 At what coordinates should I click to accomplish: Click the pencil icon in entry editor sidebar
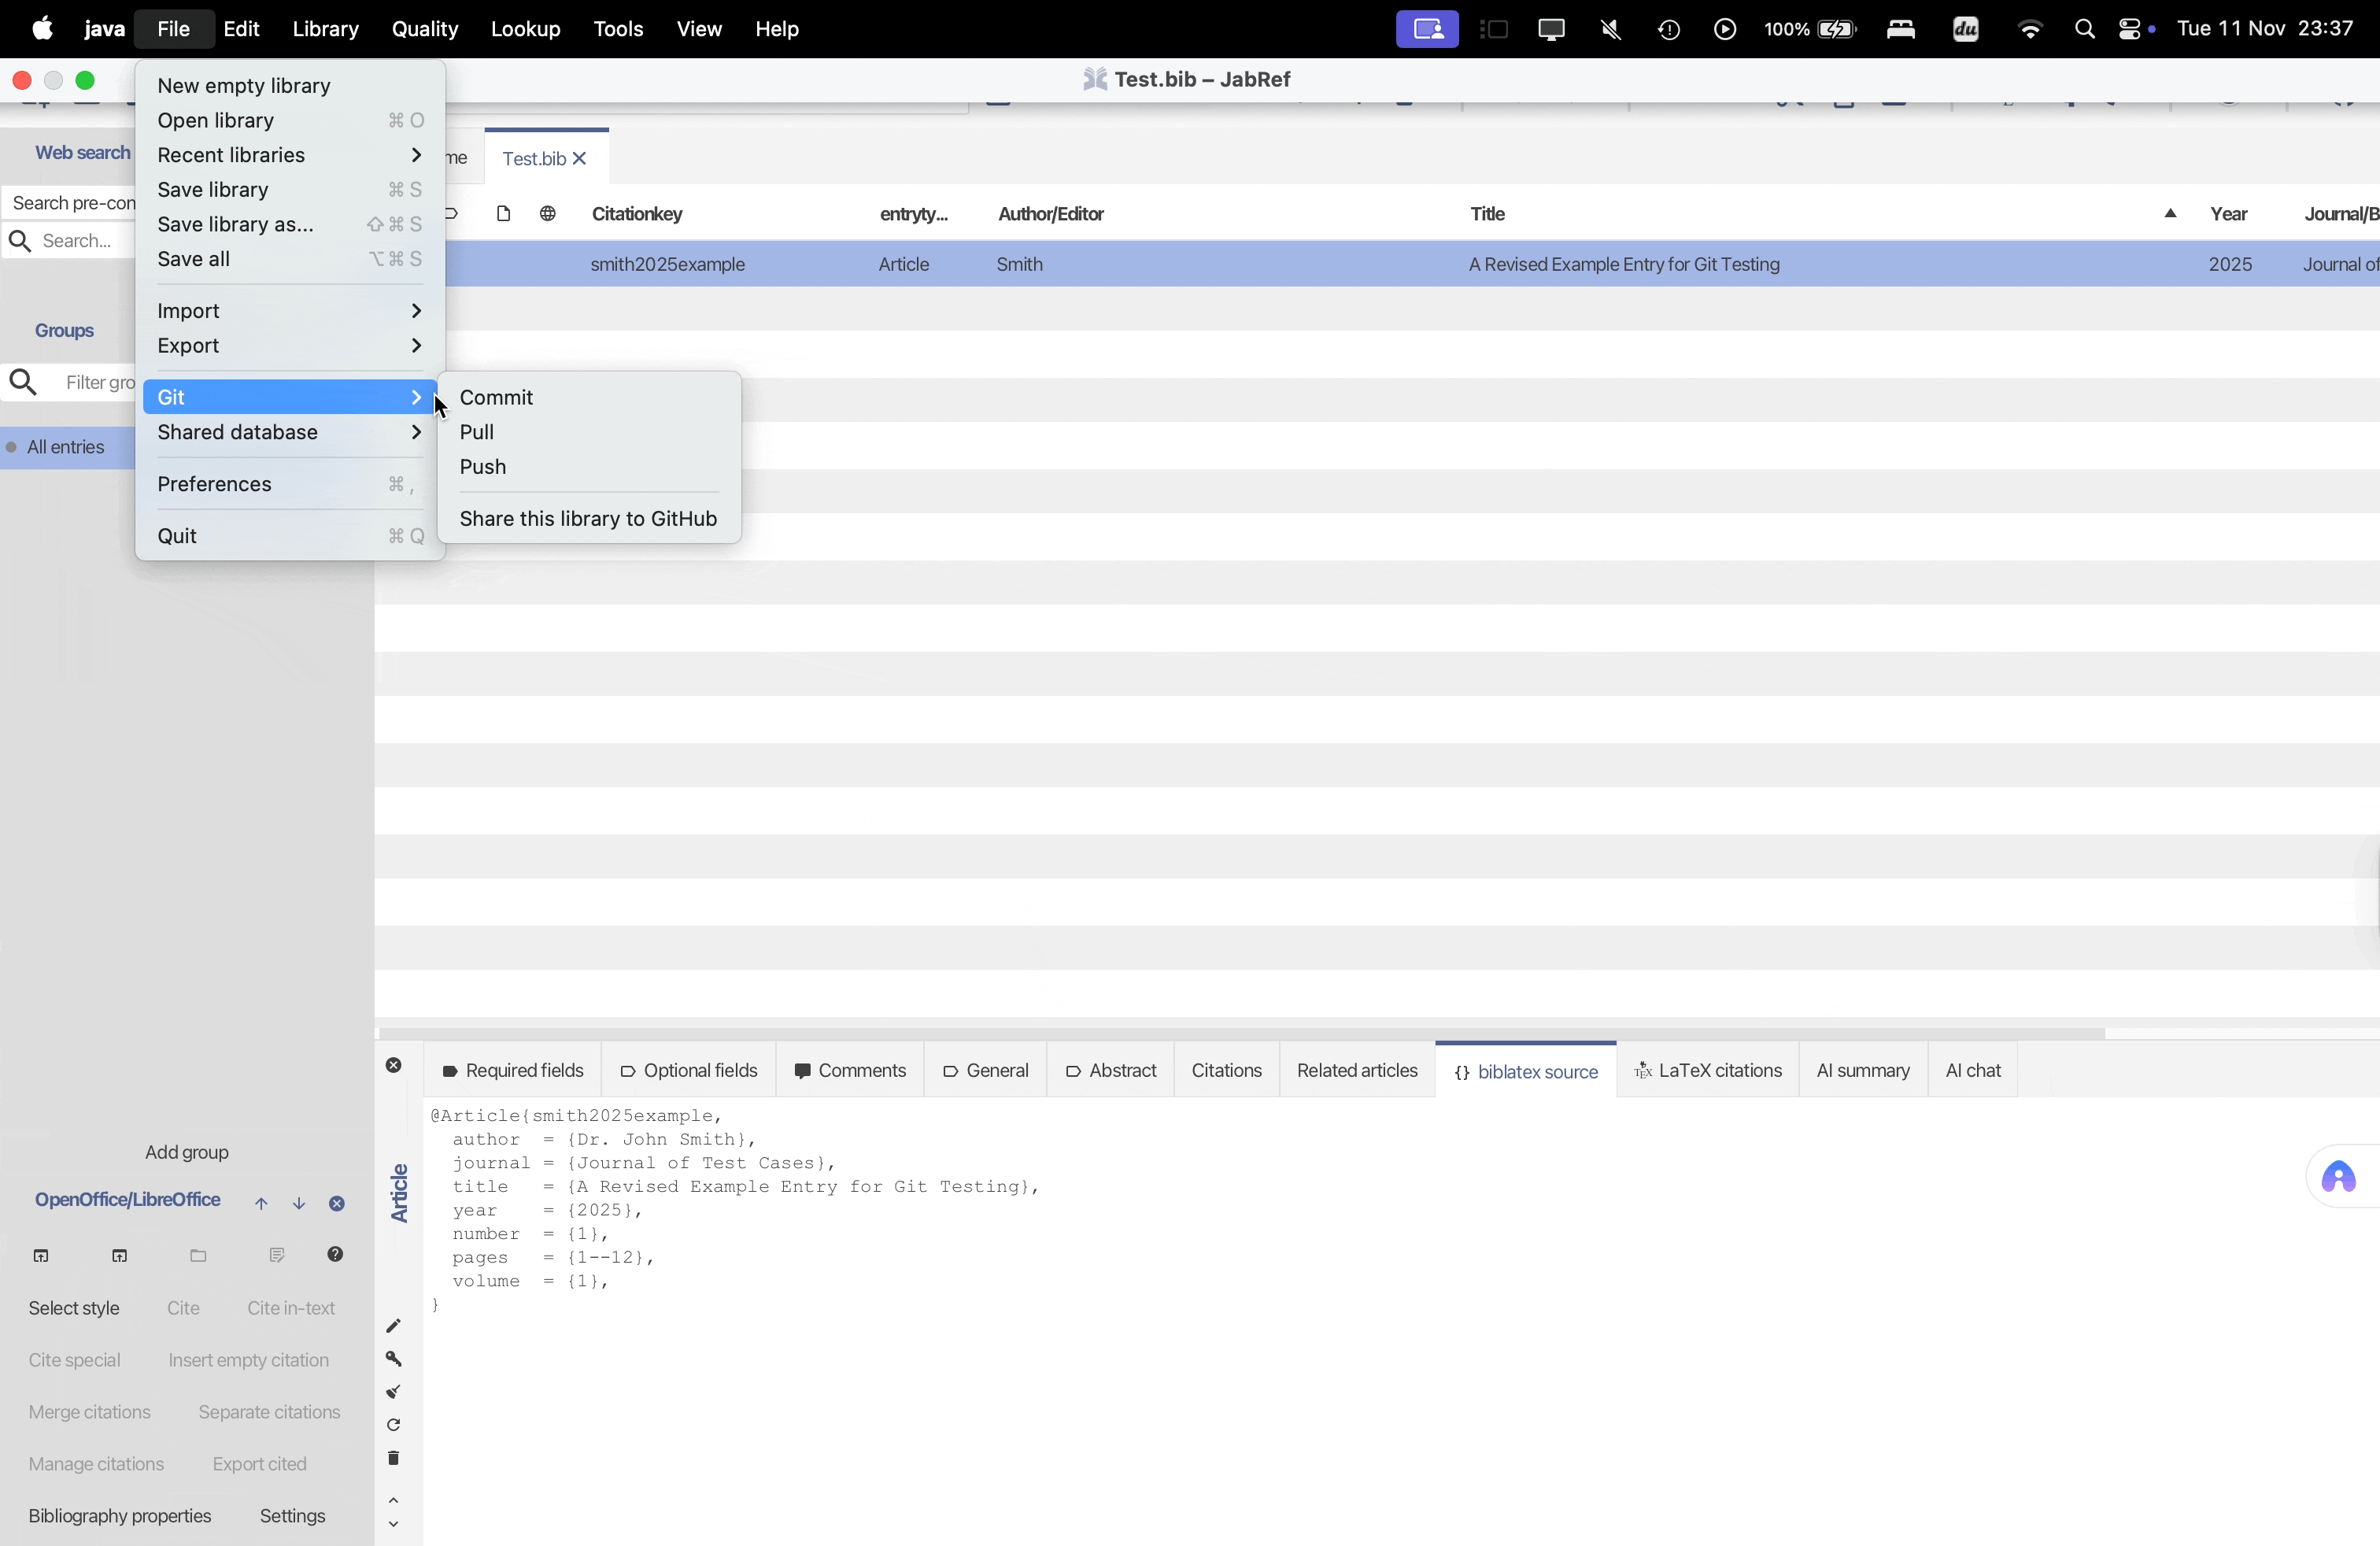tap(393, 1325)
